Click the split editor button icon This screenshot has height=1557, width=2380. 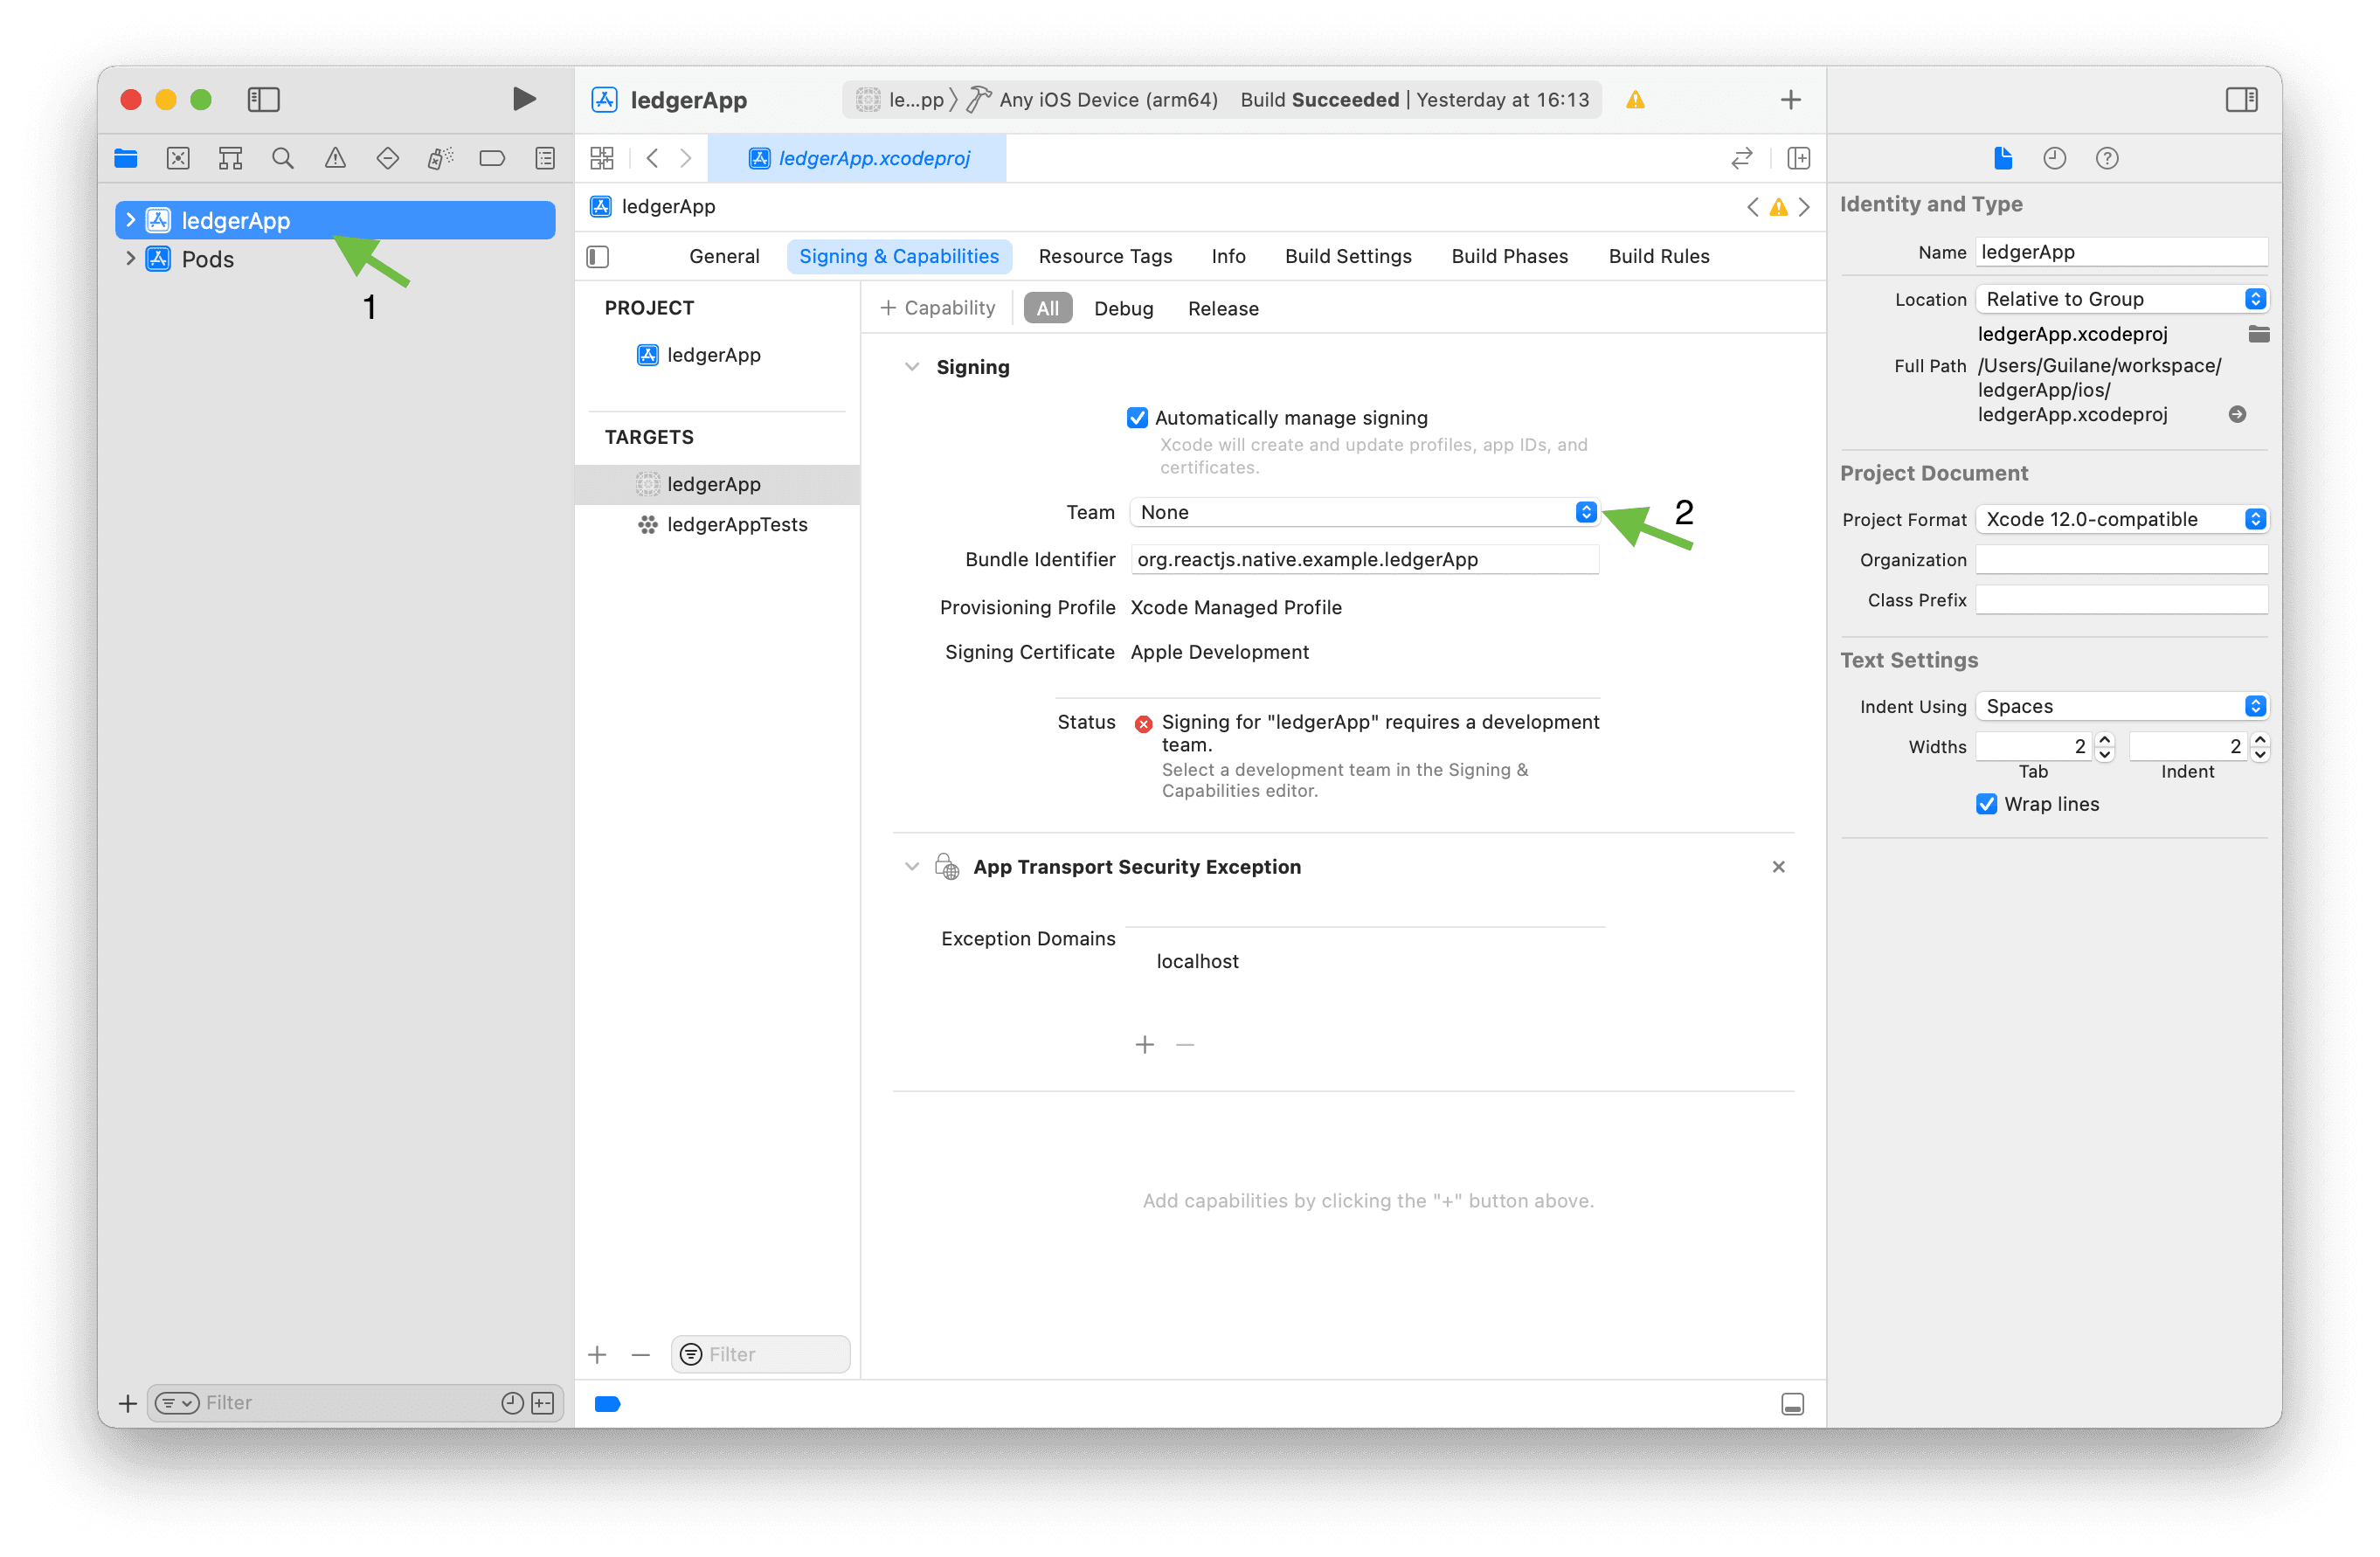coord(1798,160)
